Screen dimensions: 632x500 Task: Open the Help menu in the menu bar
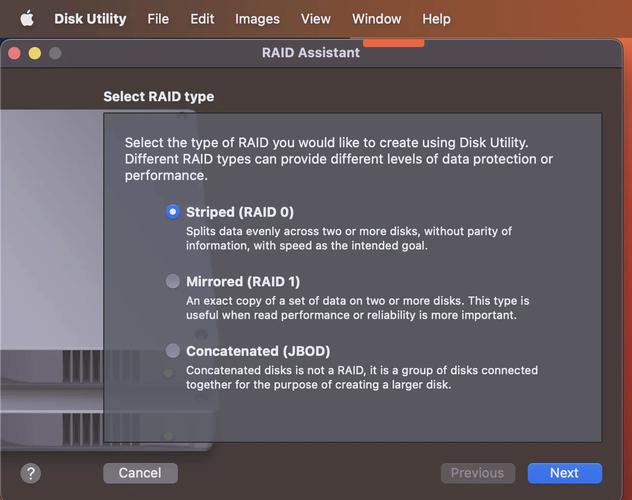pos(436,19)
